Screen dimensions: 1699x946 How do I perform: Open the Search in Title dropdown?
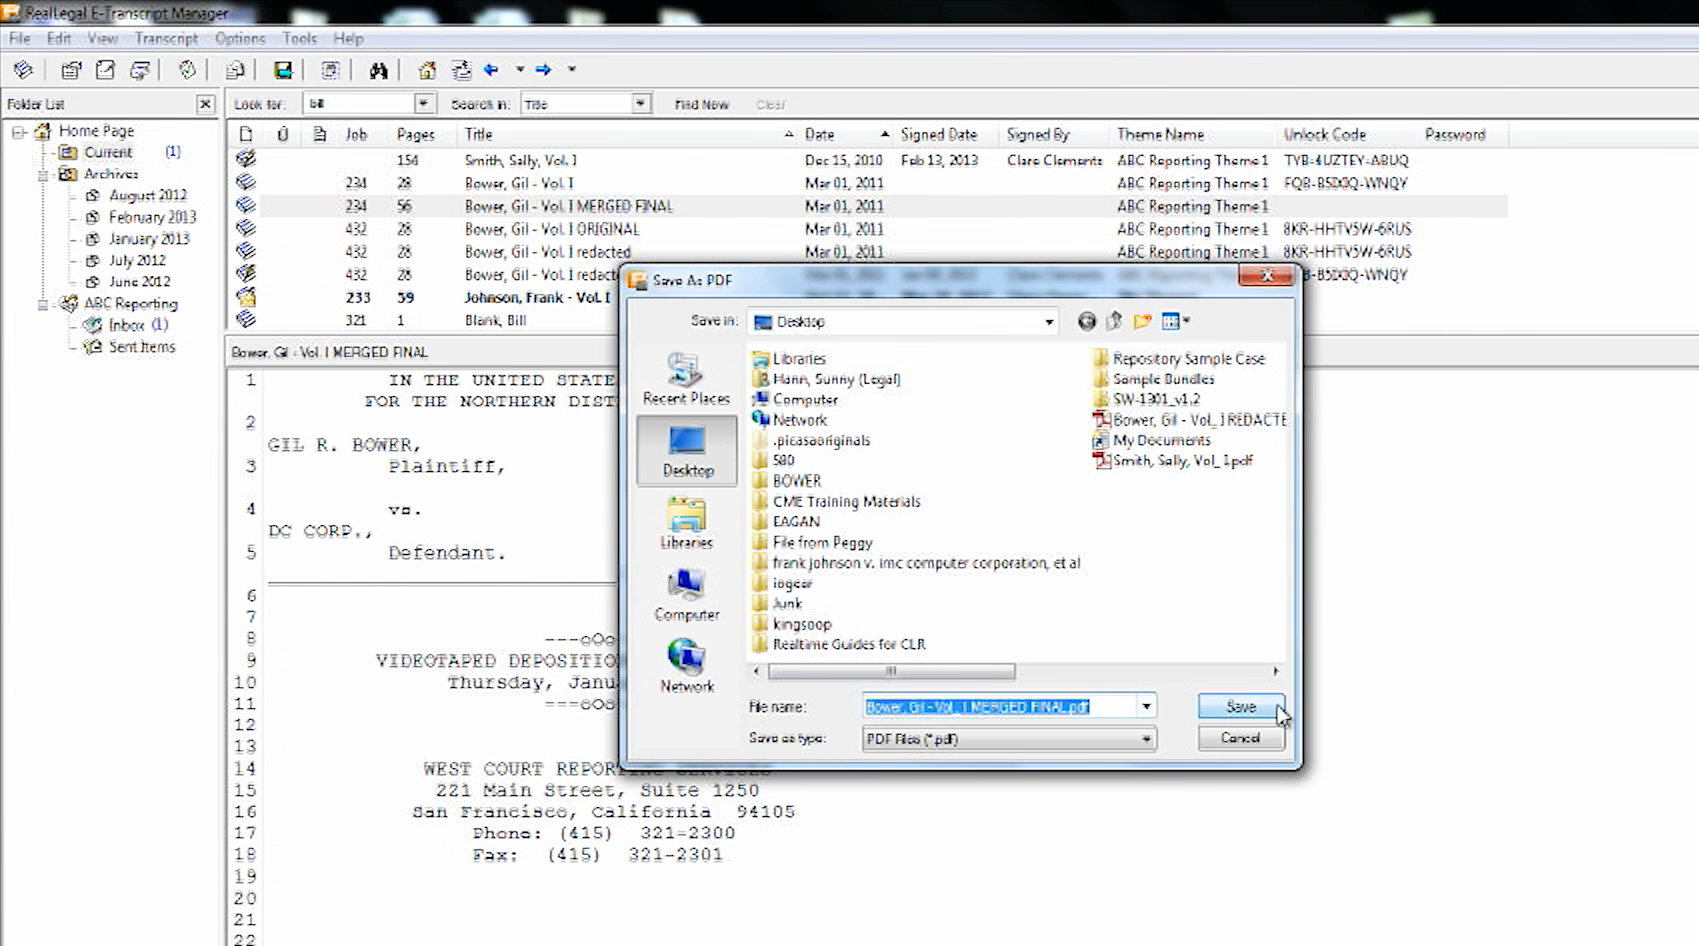click(x=640, y=104)
